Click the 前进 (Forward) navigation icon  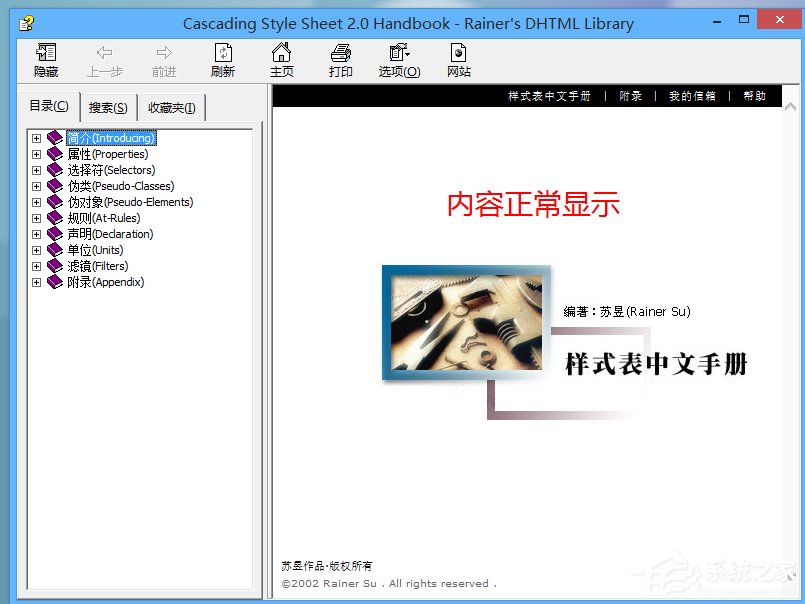tap(163, 60)
